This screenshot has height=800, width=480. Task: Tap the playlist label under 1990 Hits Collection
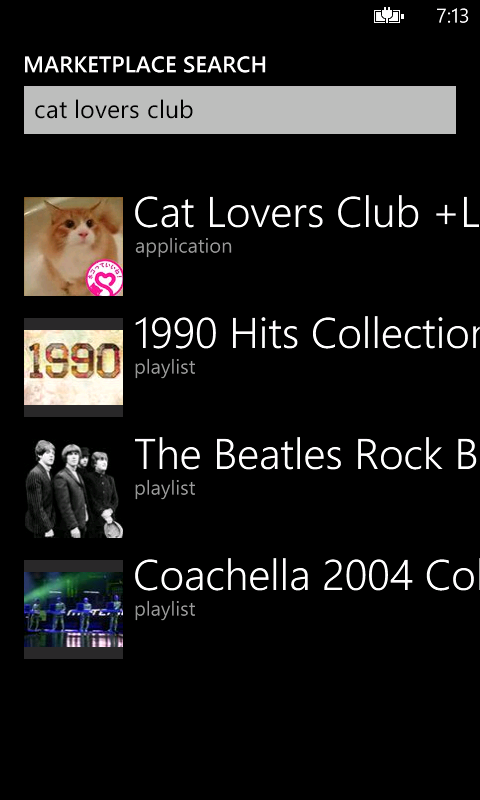click(165, 368)
